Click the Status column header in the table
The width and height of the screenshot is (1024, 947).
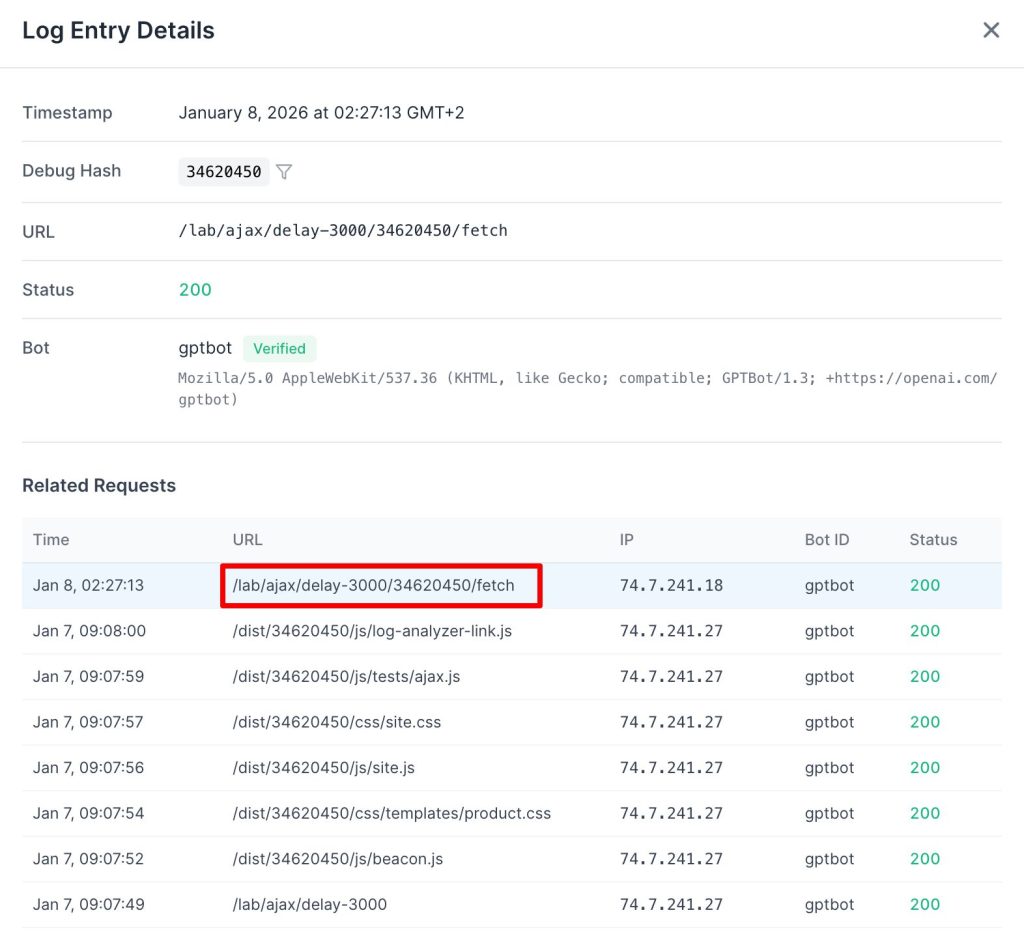coord(932,540)
